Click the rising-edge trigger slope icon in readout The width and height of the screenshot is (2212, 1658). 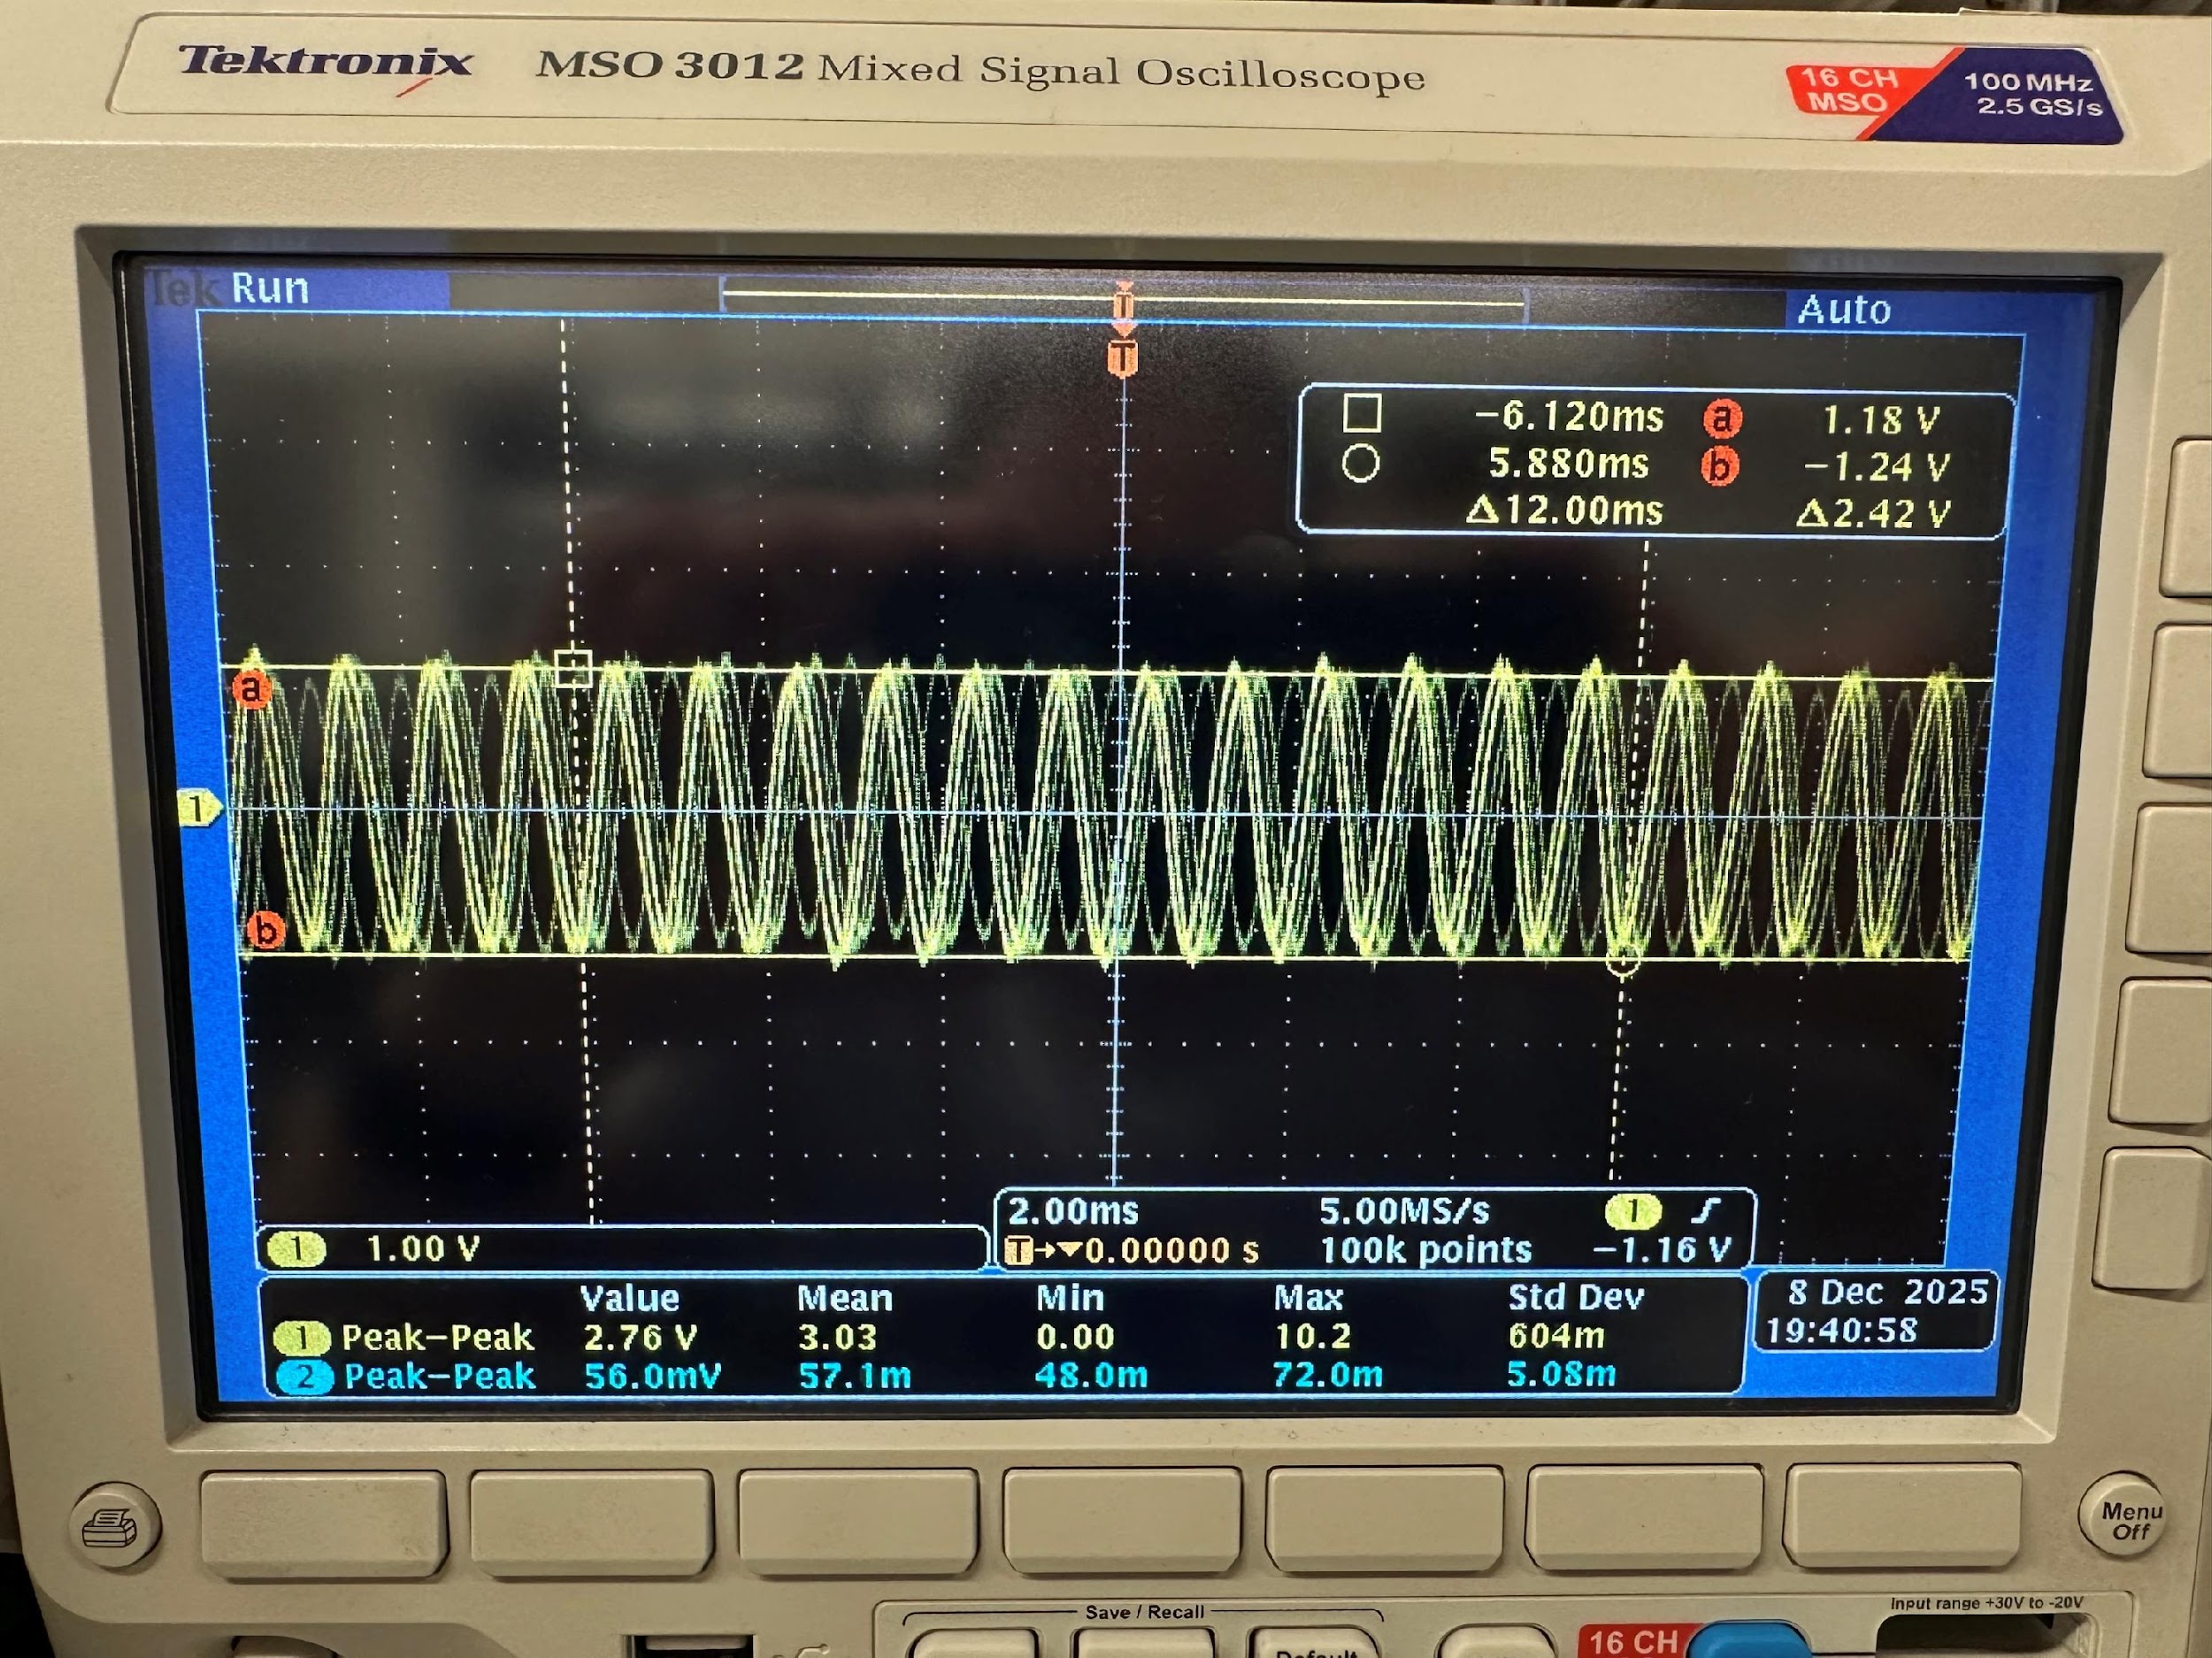click(1707, 1210)
